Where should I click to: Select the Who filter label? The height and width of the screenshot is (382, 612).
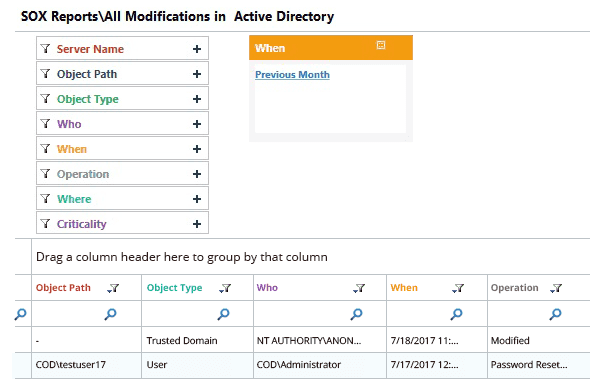(x=69, y=124)
